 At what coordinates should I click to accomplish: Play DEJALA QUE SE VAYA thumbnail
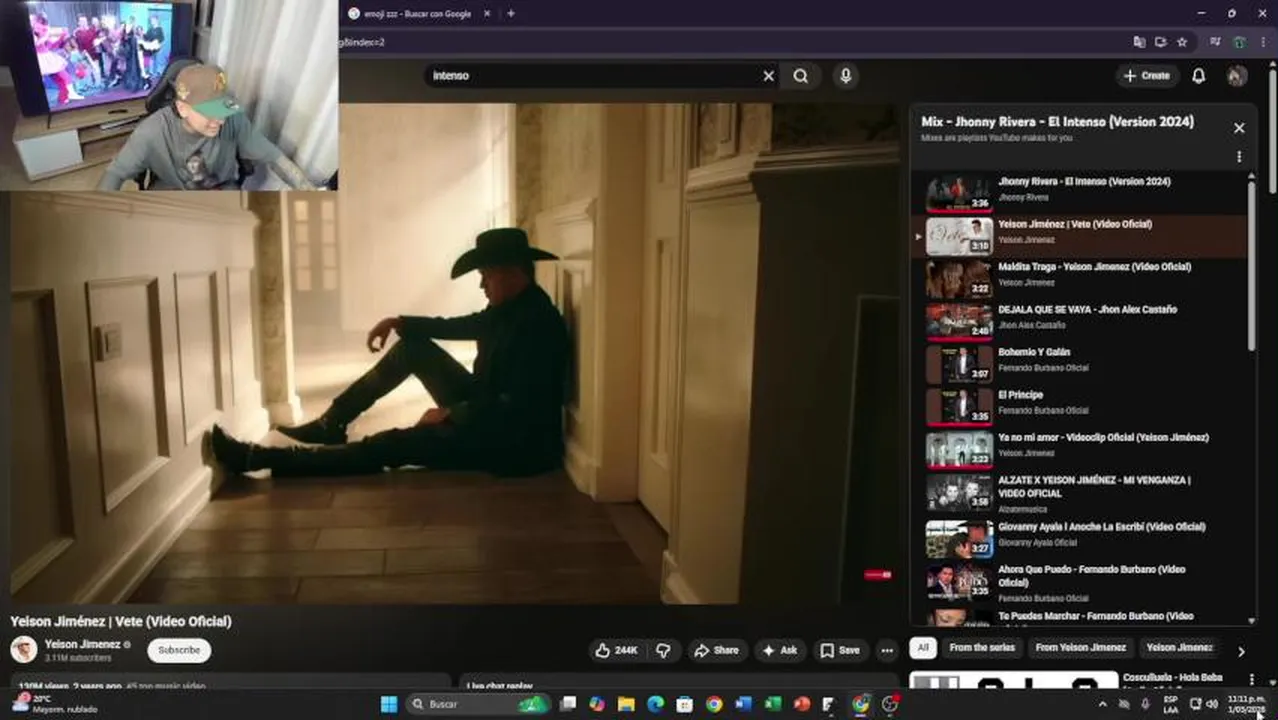959,320
